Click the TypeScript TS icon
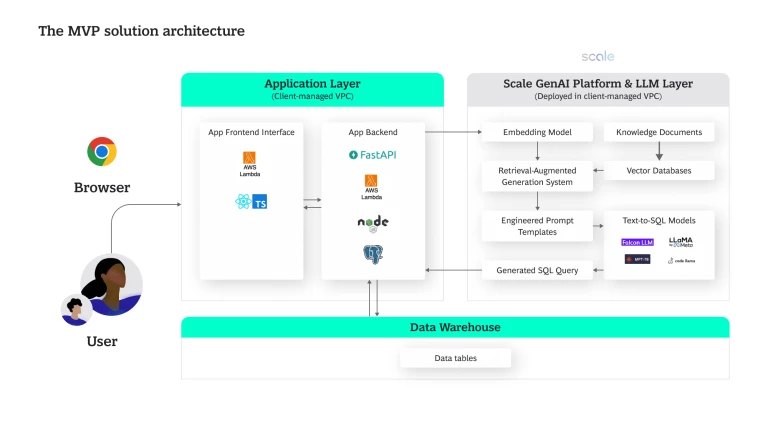The height and width of the screenshot is (432, 768). click(x=260, y=202)
